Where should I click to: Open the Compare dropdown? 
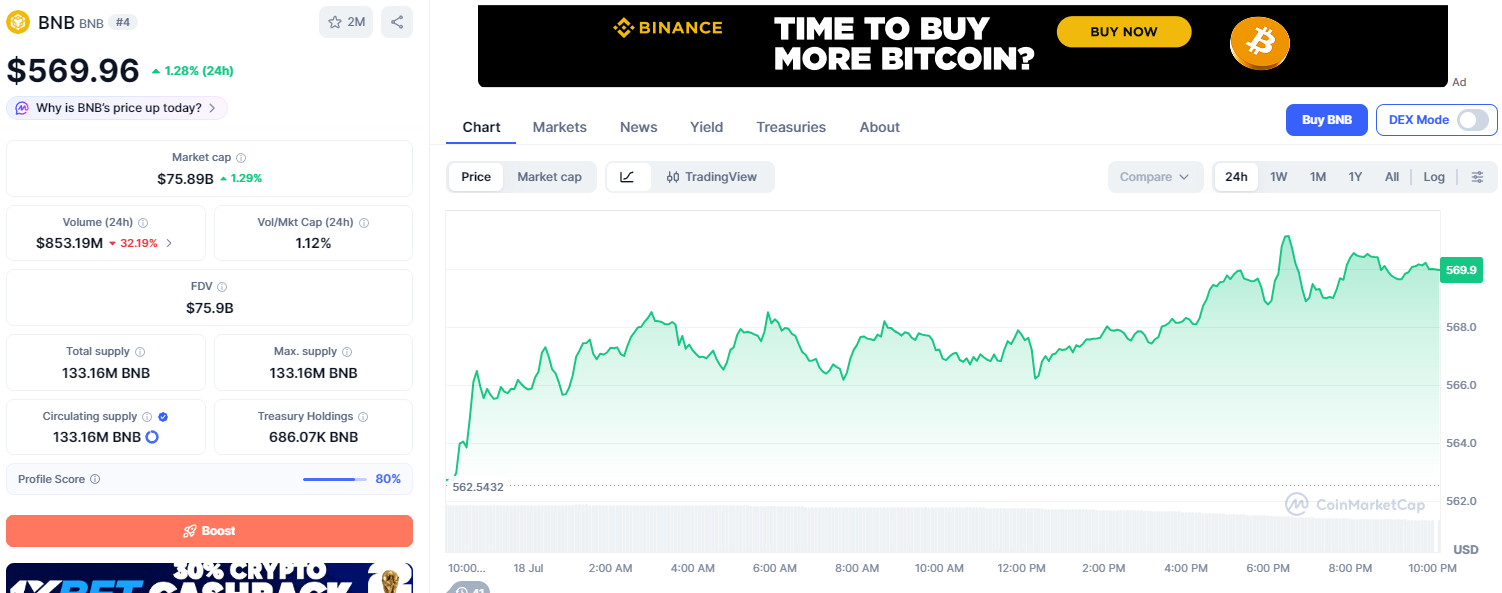[x=1155, y=177]
